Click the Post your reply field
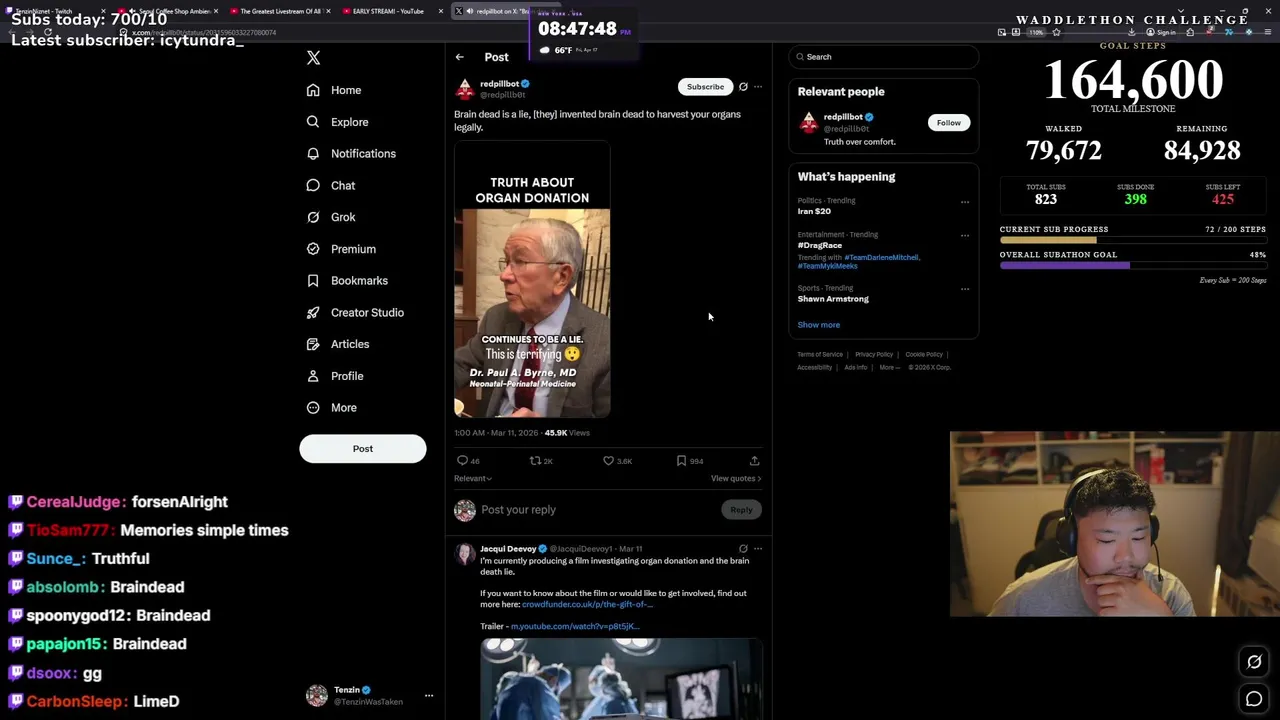The width and height of the screenshot is (1280, 720). coord(598,510)
